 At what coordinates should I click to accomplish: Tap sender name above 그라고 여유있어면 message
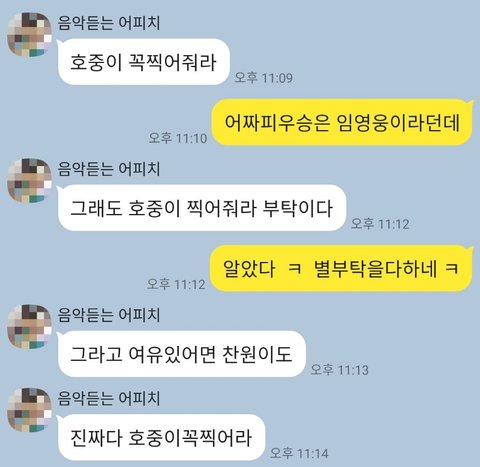point(109,315)
